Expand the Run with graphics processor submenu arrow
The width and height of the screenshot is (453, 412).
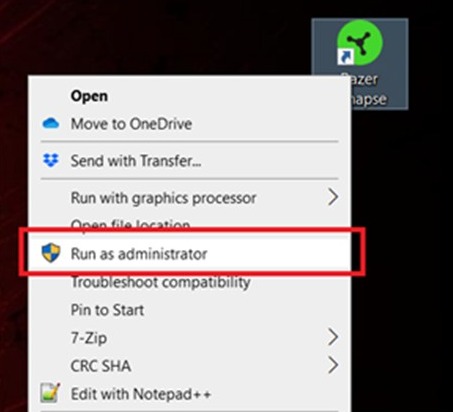[333, 197]
